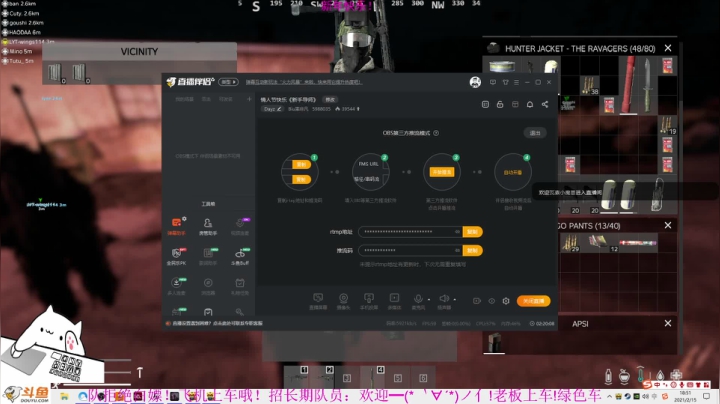Open the user avatar in title bar
Viewport: 720px width, 404px height.
(x=475, y=82)
